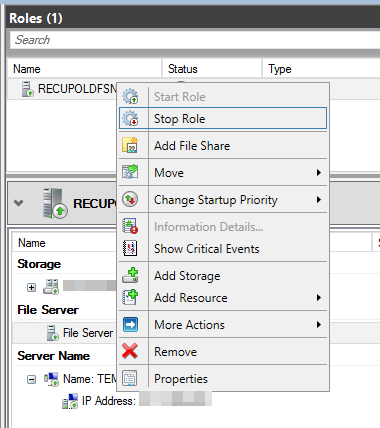The height and width of the screenshot is (428, 380).
Task: Choose Add Resource menu entry
Action: pos(223,298)
